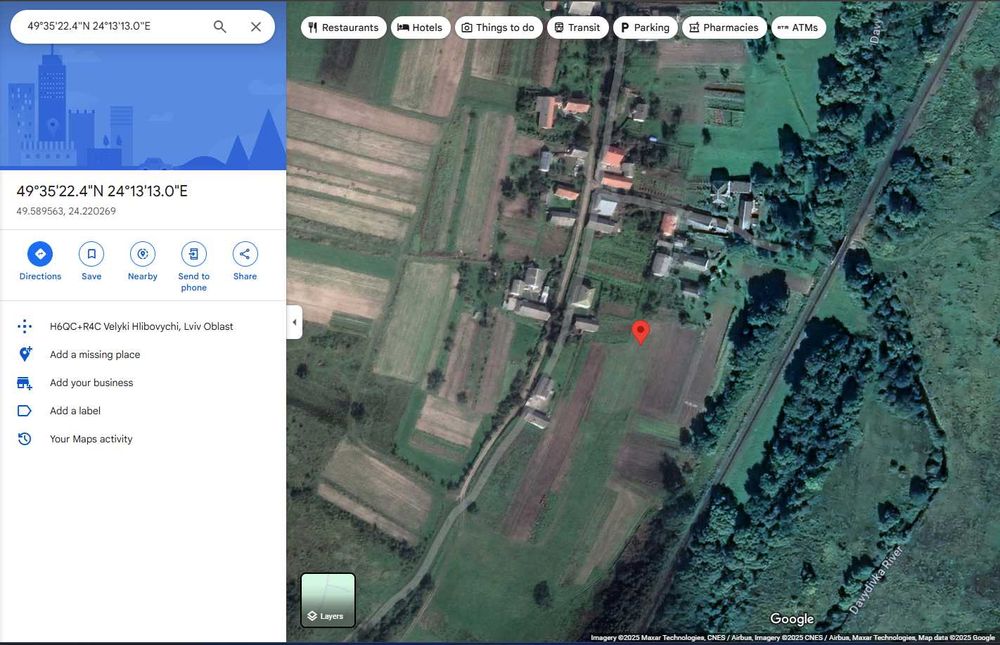Open Directions for the dropped pin

40,261
